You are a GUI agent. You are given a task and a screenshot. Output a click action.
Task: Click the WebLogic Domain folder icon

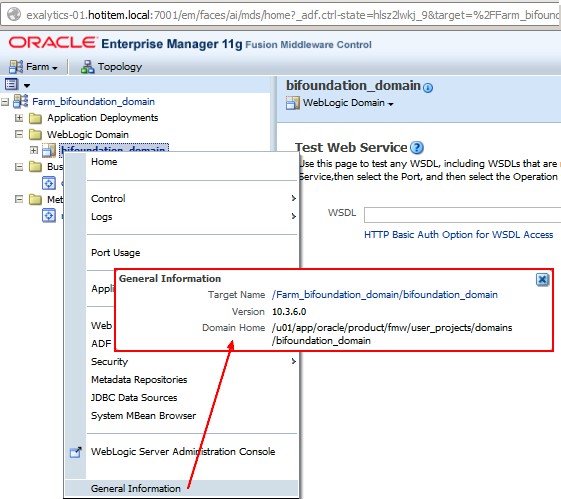click(35, 134)
